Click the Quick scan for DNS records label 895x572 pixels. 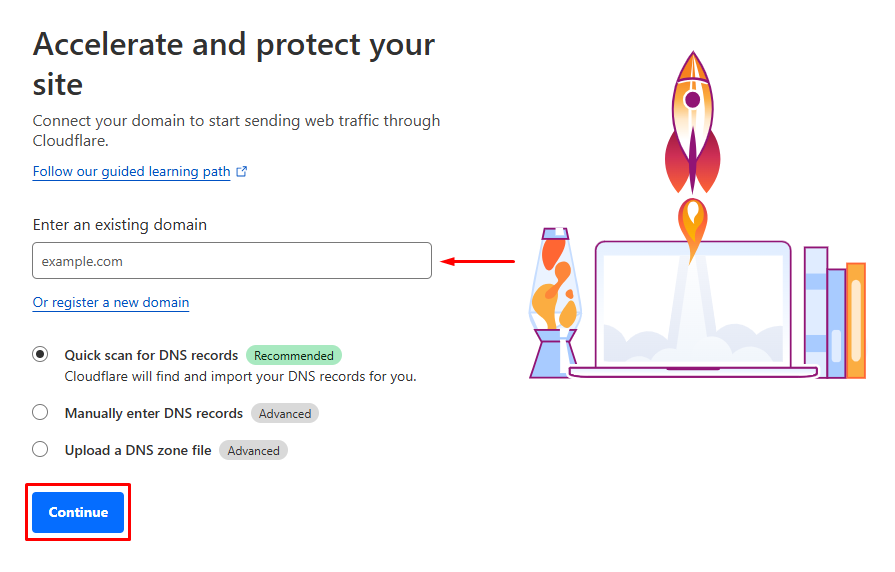[x=151, y=355]
